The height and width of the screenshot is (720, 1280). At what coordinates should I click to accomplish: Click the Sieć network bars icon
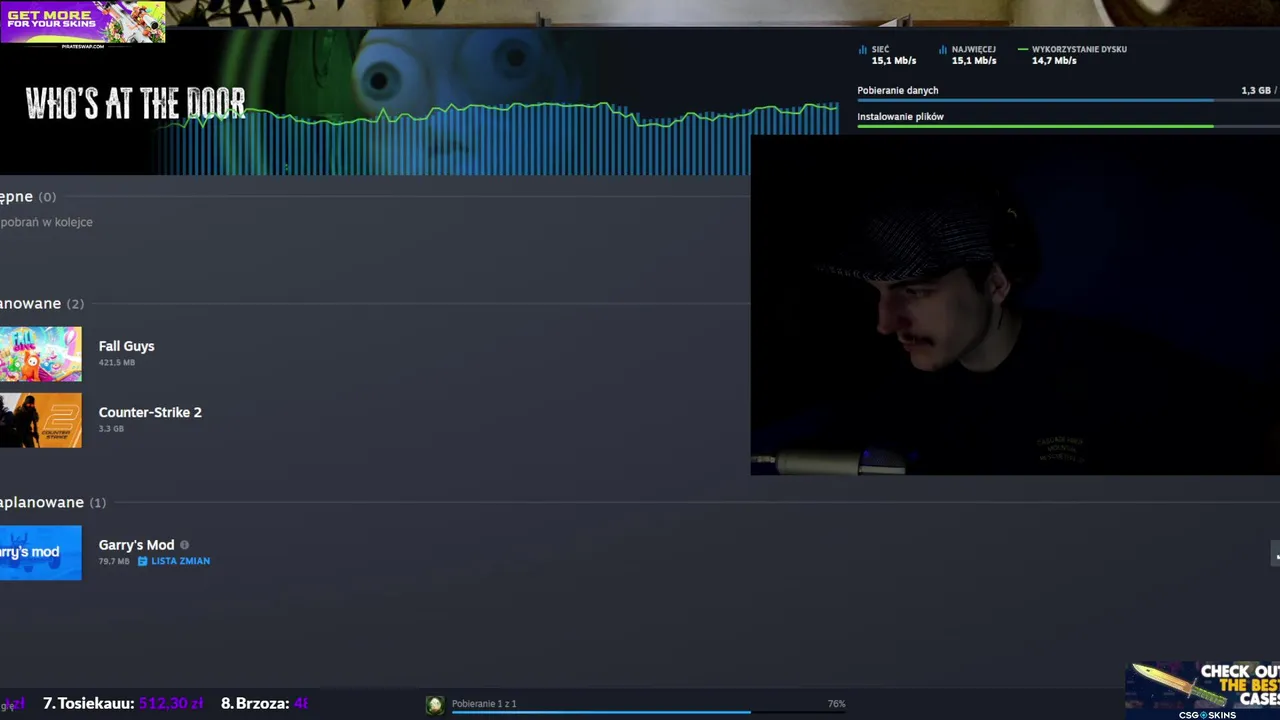point(863,49)
